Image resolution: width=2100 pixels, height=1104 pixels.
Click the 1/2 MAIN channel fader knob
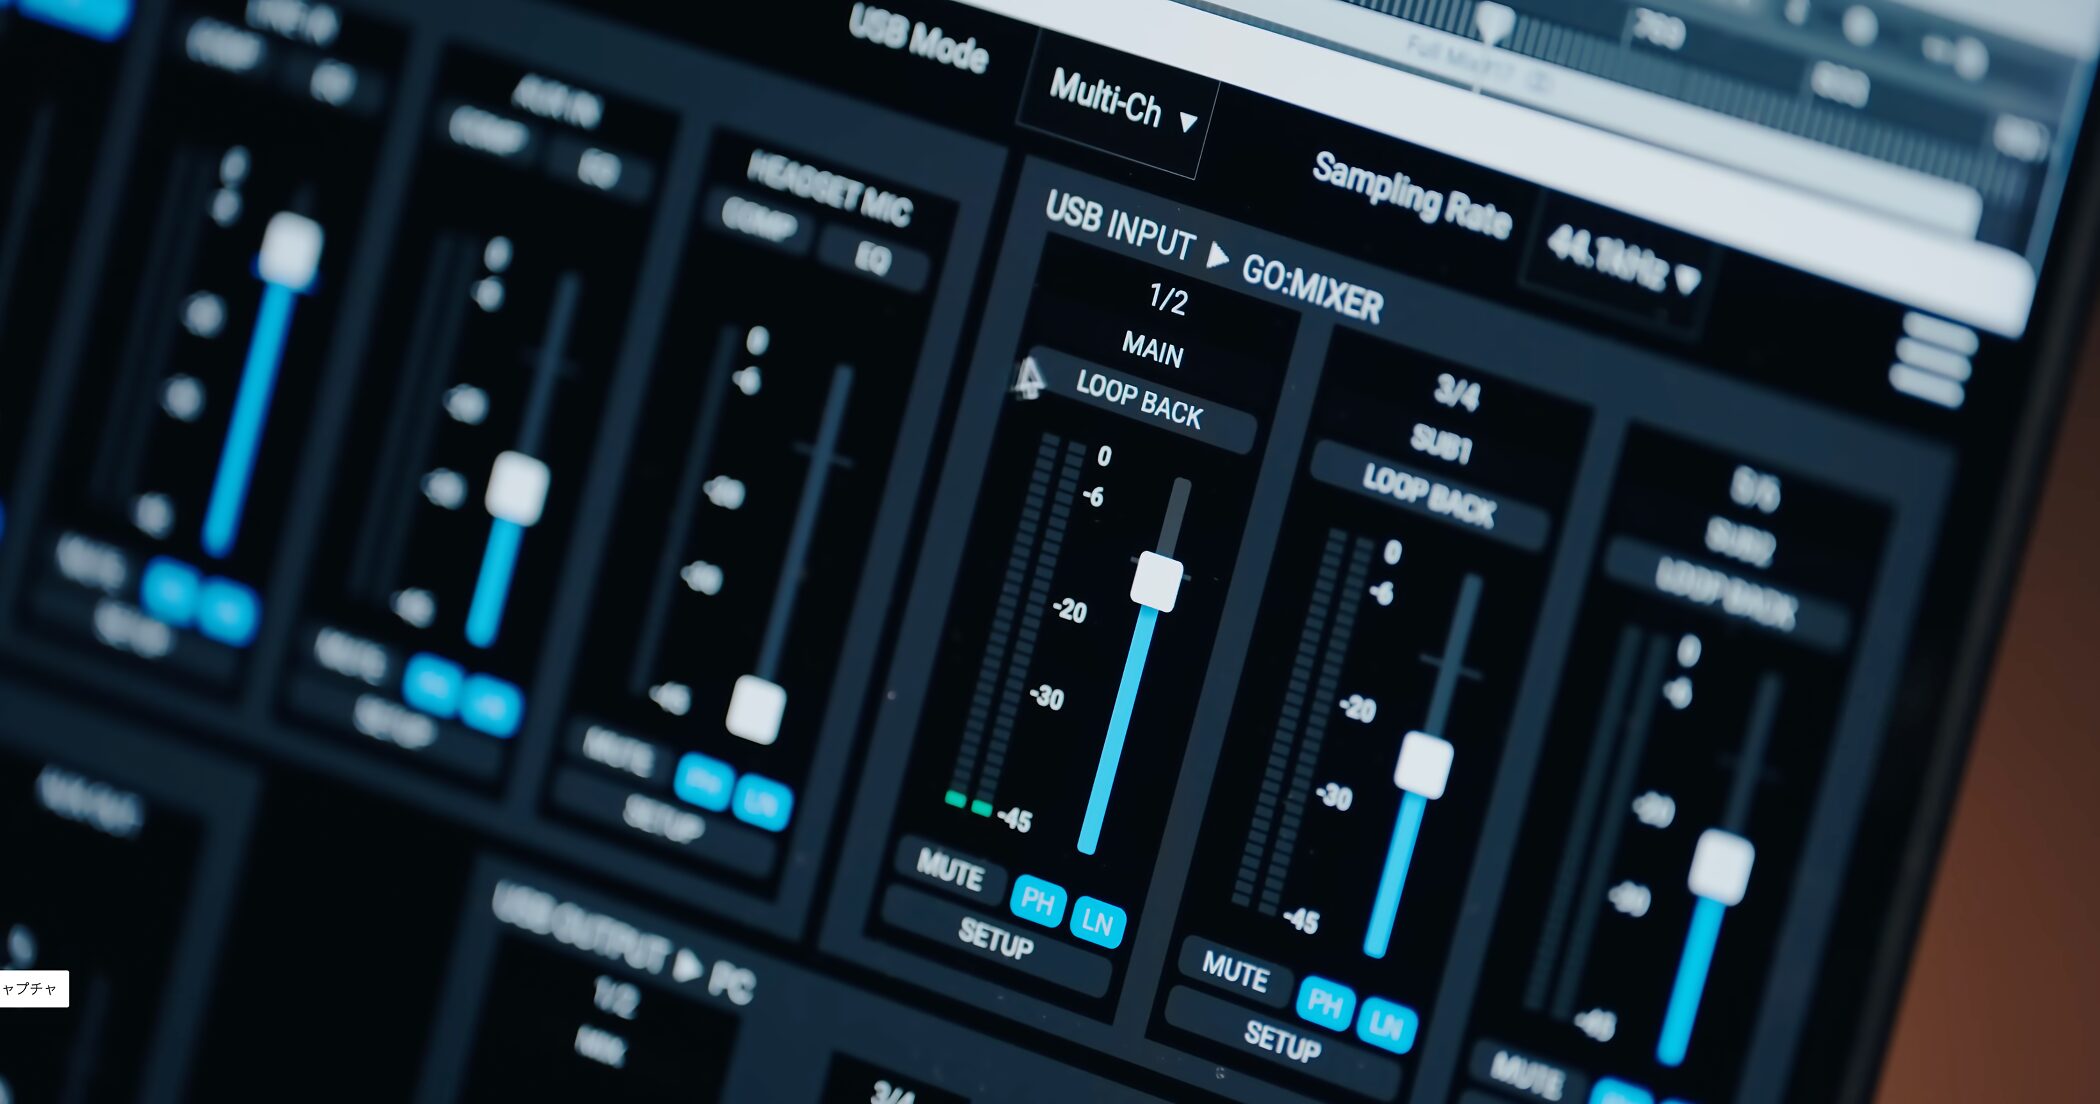[1156, 581]
